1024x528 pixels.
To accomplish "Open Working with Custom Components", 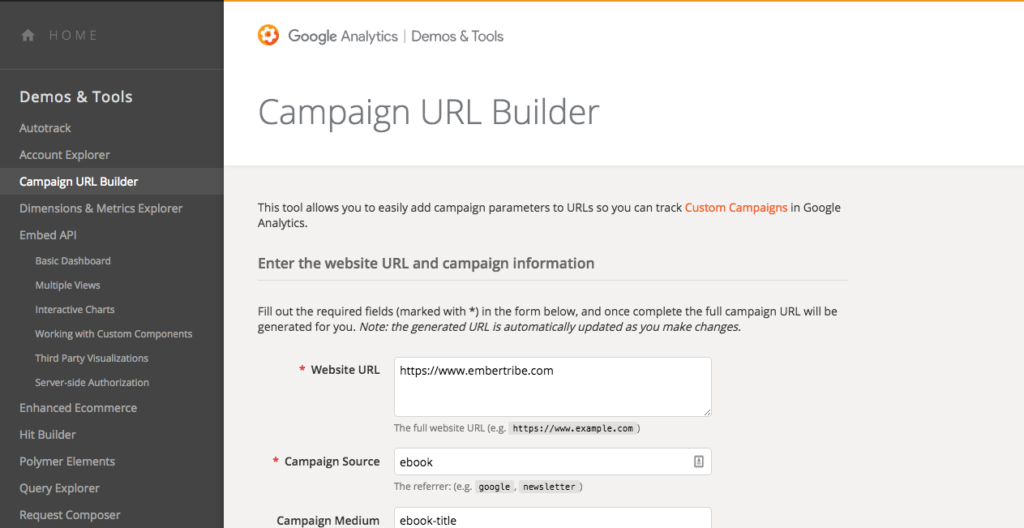I will 114,334.
